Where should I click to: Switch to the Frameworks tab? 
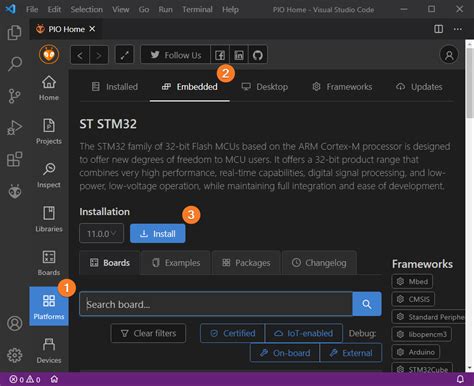(342, 87)
